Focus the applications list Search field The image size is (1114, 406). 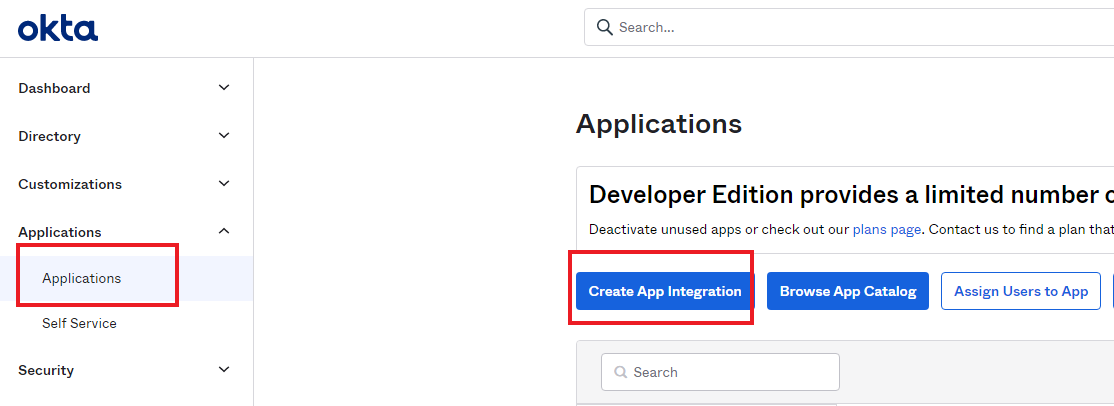tap(720, 372)
